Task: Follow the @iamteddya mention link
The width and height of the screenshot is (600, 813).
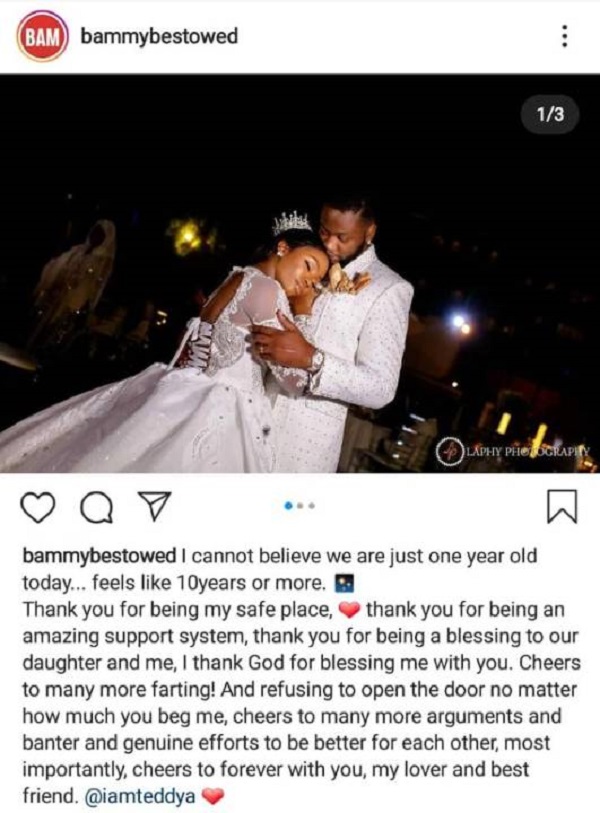Action: (x=139, y=795)
